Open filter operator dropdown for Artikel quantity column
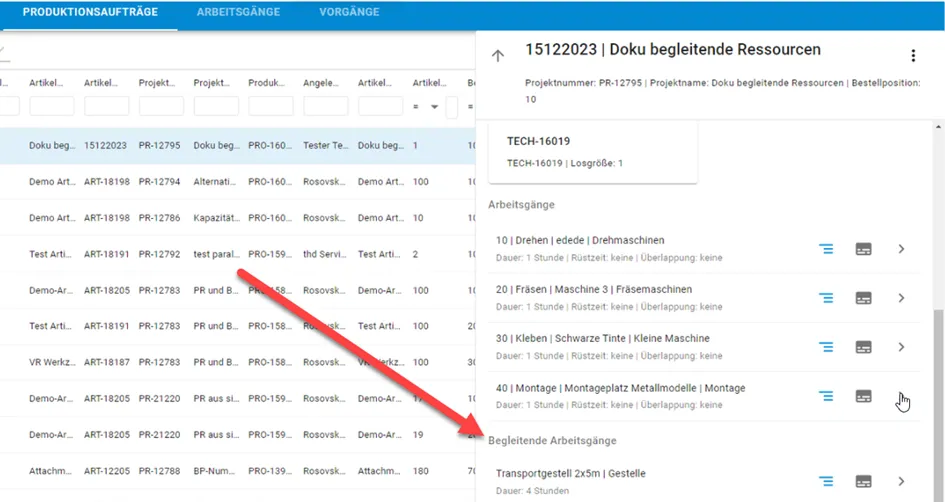 click(x=434, y=107)
